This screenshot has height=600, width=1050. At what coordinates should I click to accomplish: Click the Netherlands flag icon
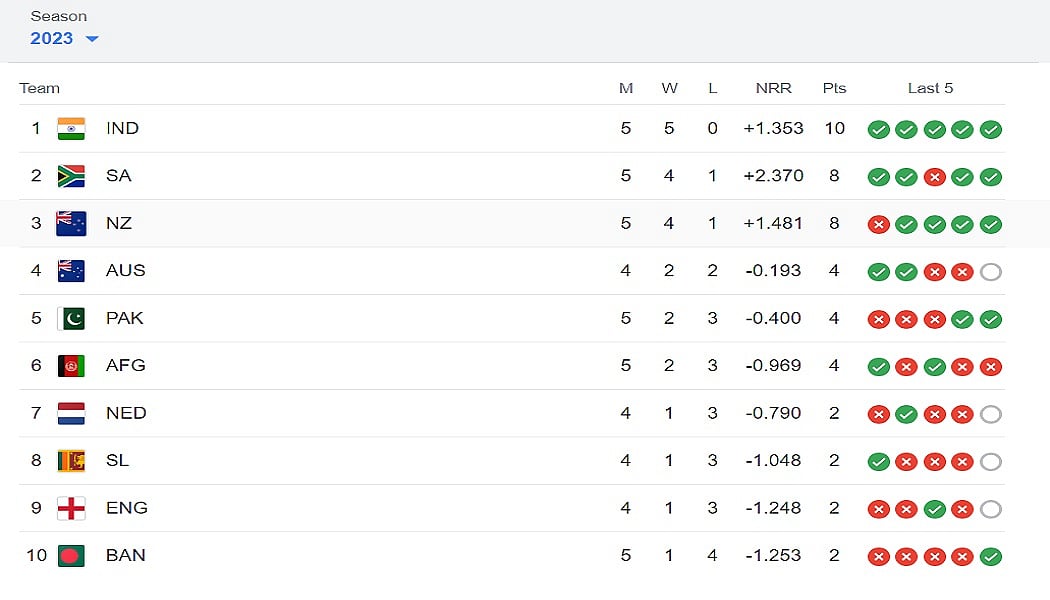coord(71,413)
